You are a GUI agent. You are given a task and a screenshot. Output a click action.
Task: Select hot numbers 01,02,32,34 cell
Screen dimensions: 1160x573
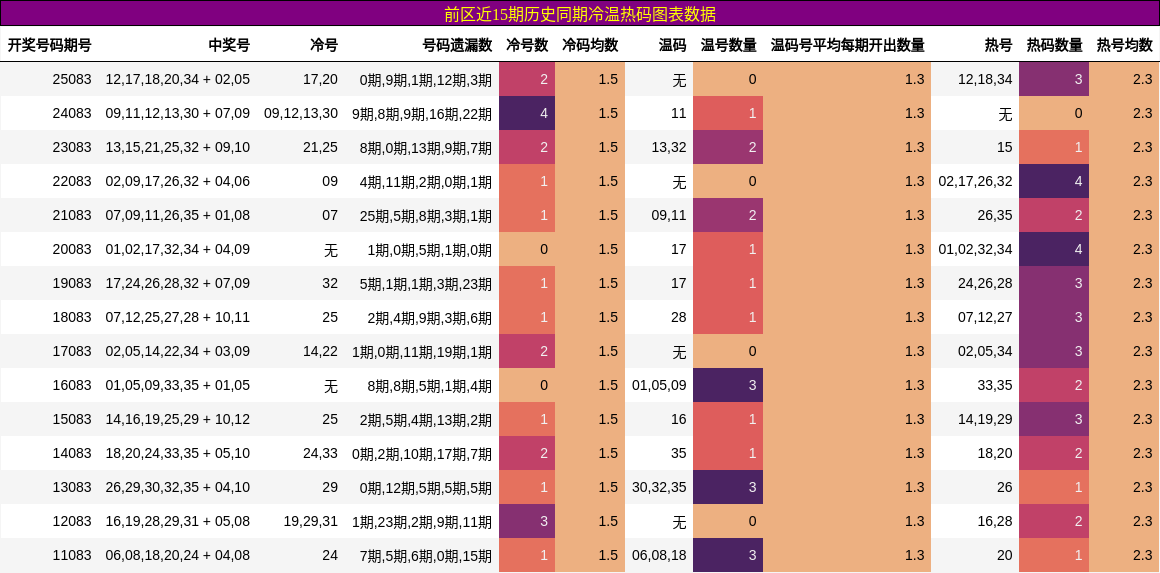click(975, 249)
